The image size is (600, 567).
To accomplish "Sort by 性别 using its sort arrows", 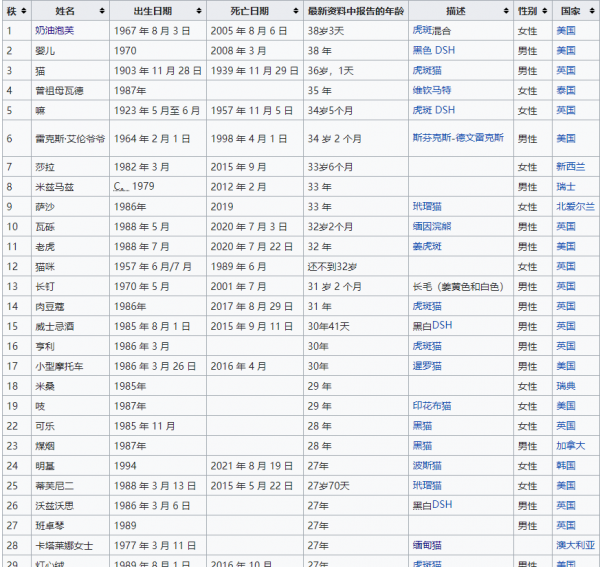I will 545,11.
